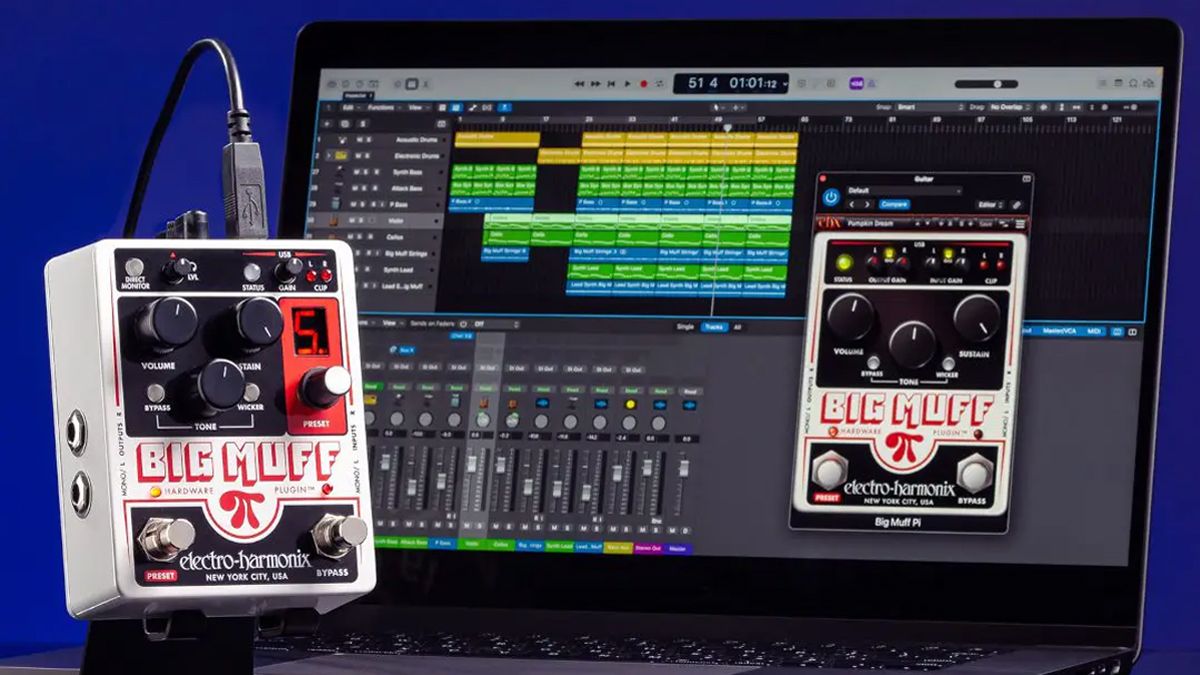Open the Functions menu in the tracks area

pyautogui.click(x=380, y=107)
